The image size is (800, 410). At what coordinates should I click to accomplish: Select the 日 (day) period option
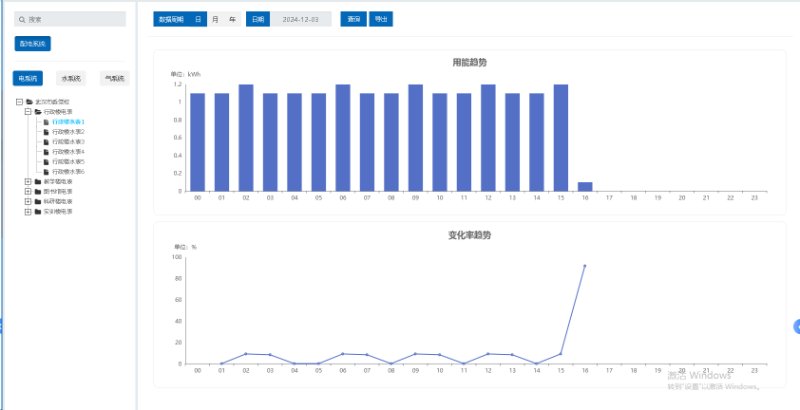point(198,19)
